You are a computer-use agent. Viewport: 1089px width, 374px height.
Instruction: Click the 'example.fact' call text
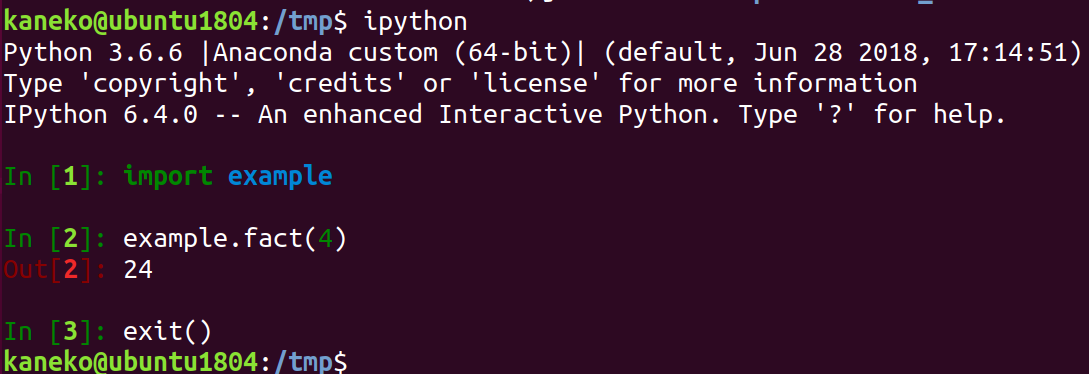point(213,238)
